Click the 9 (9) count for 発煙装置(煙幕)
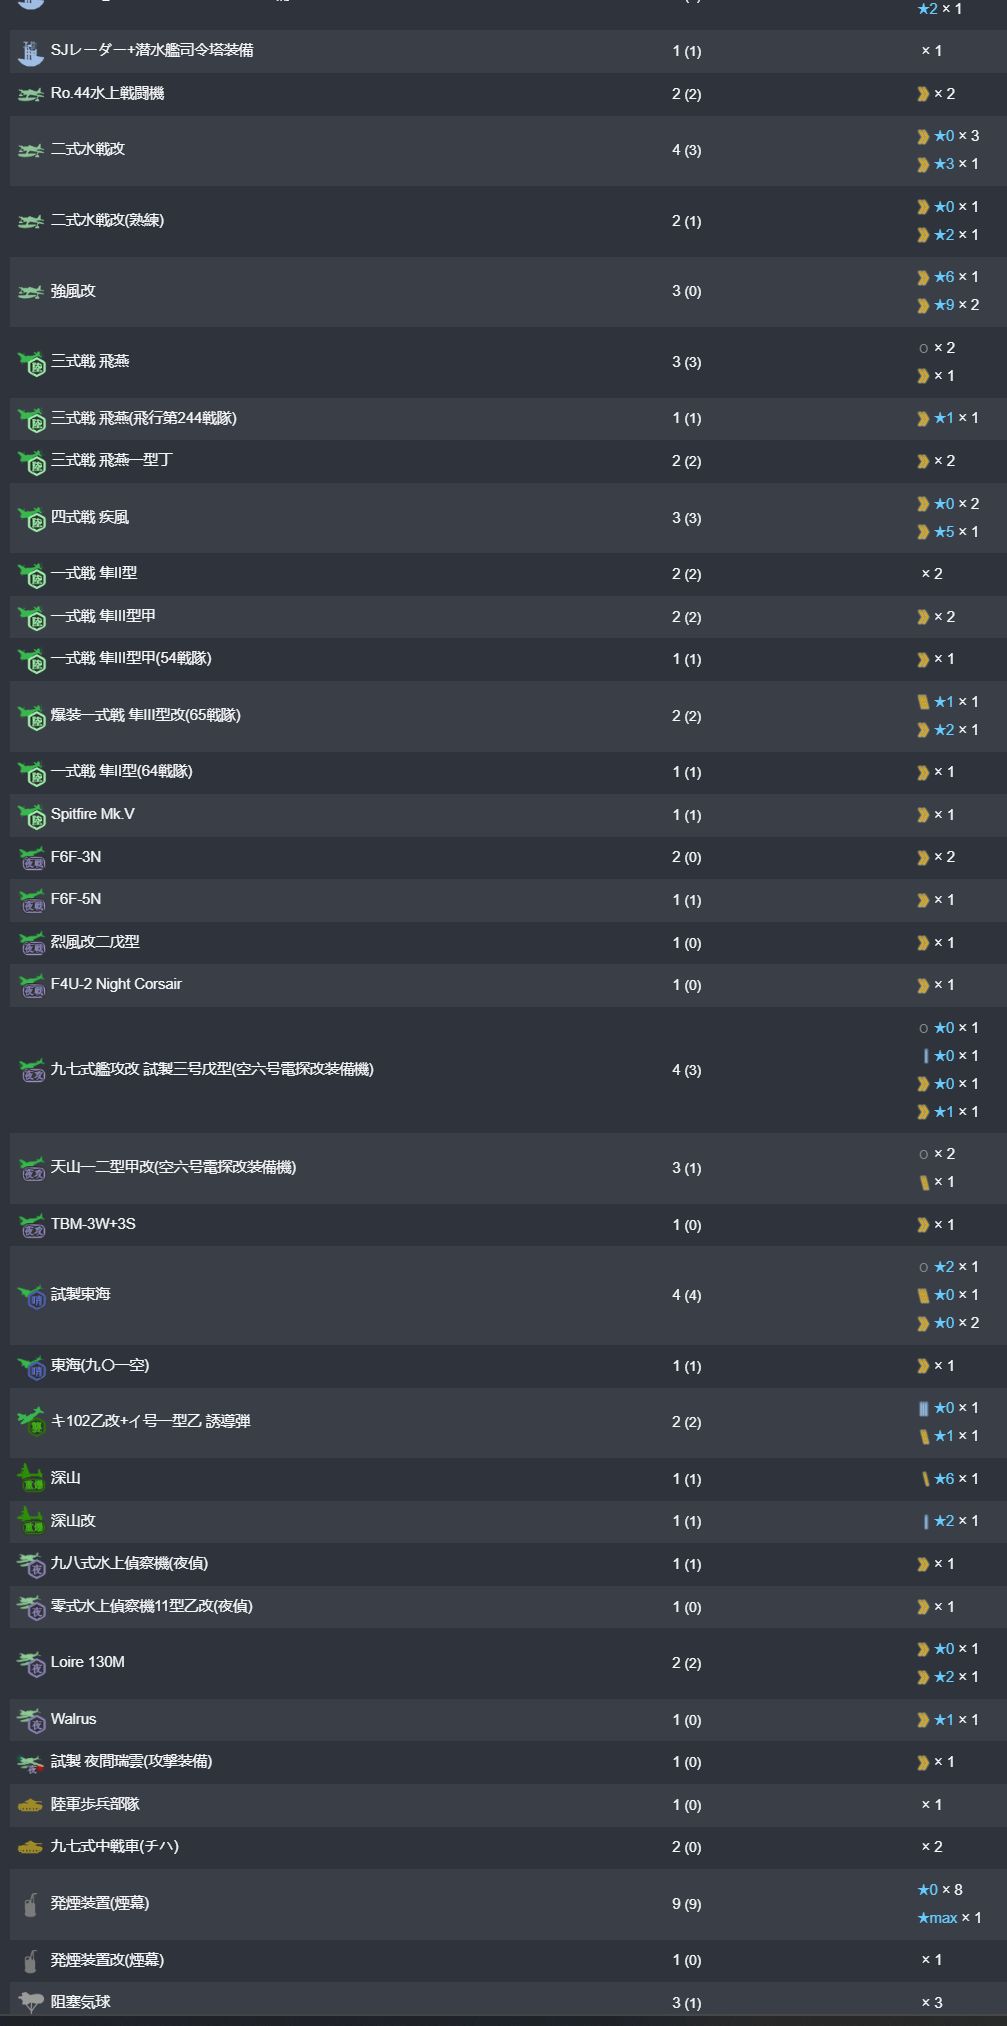Viewport: 1007px width, 2026px height. click(x=686, y=1904)
